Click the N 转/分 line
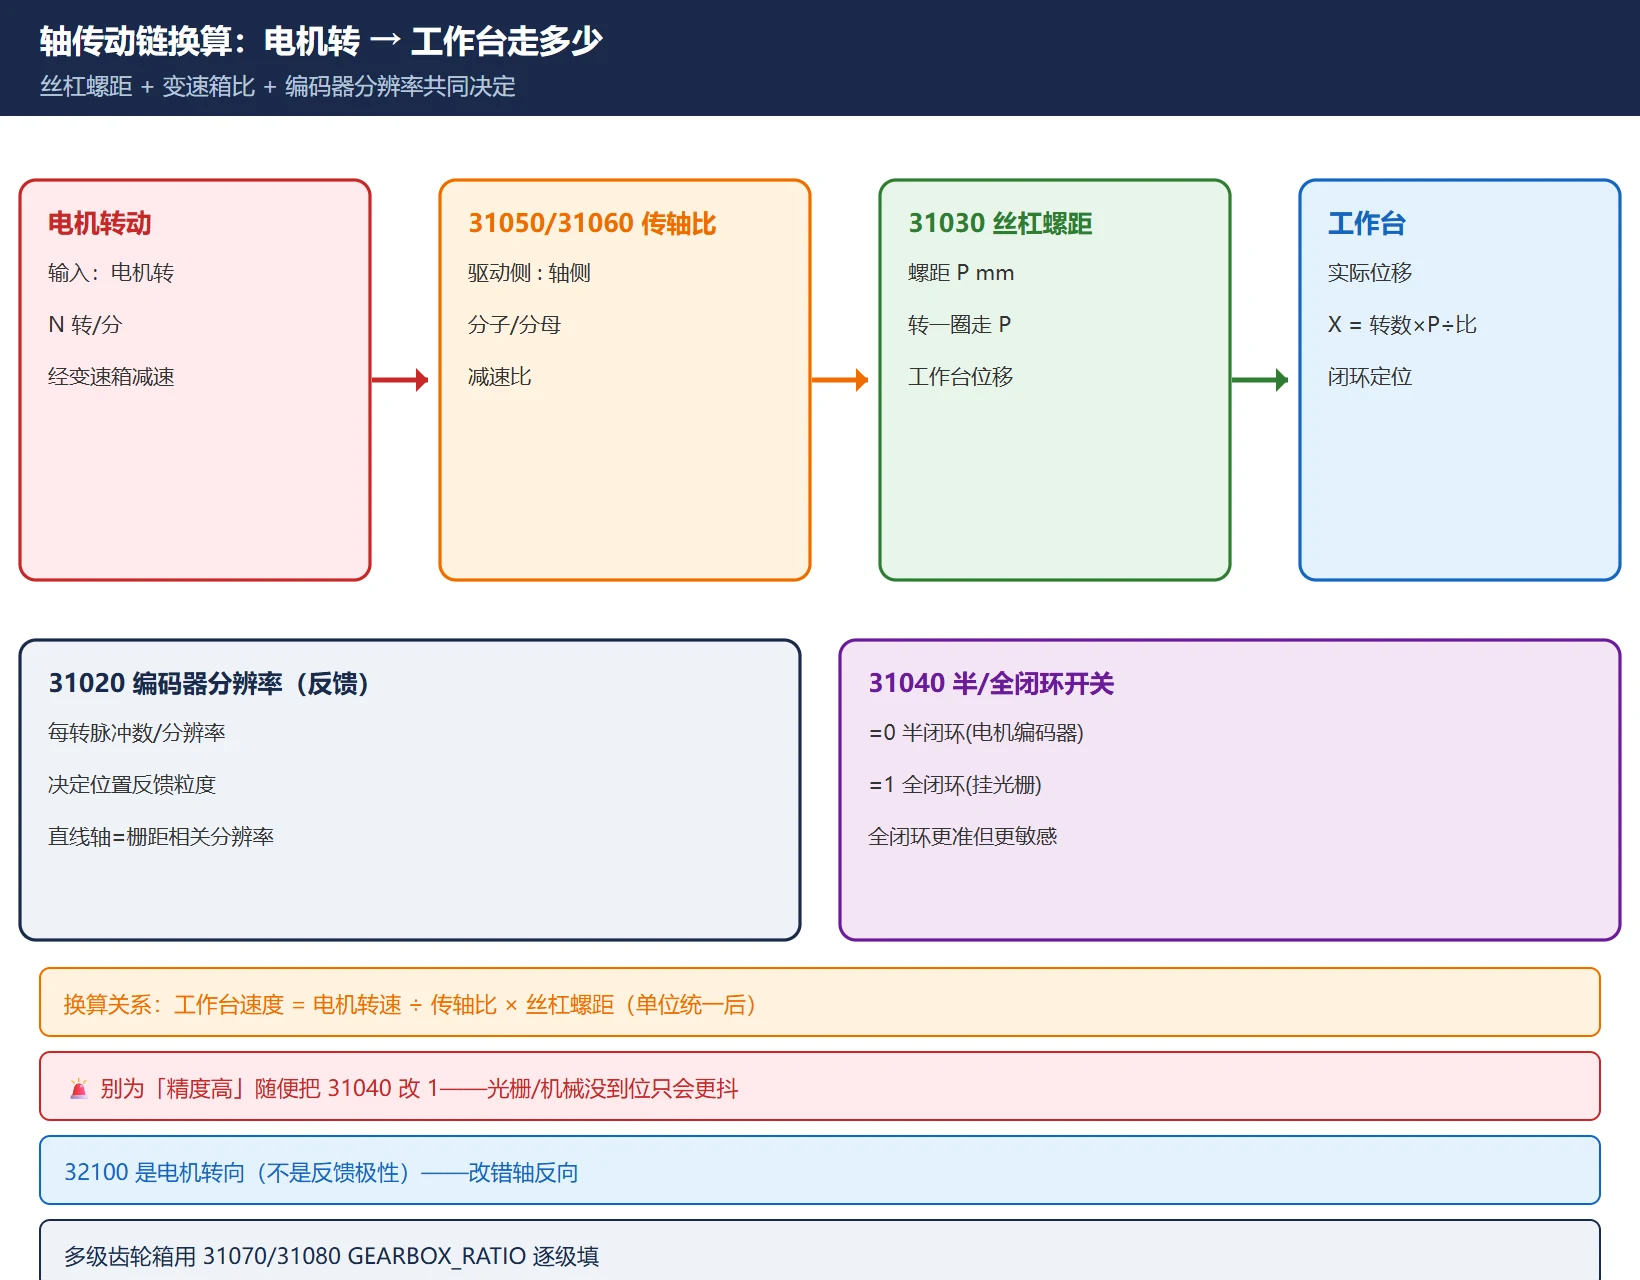Screen dimensions: 1640x1280 tap(85, 325)
